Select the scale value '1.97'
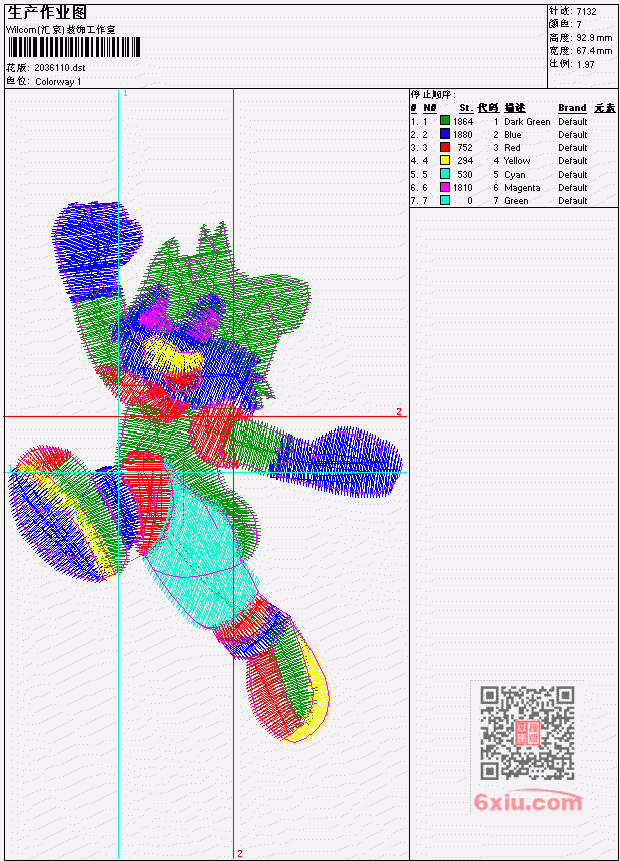Viewport: 620px width, 861px height. tap(585, 64)
